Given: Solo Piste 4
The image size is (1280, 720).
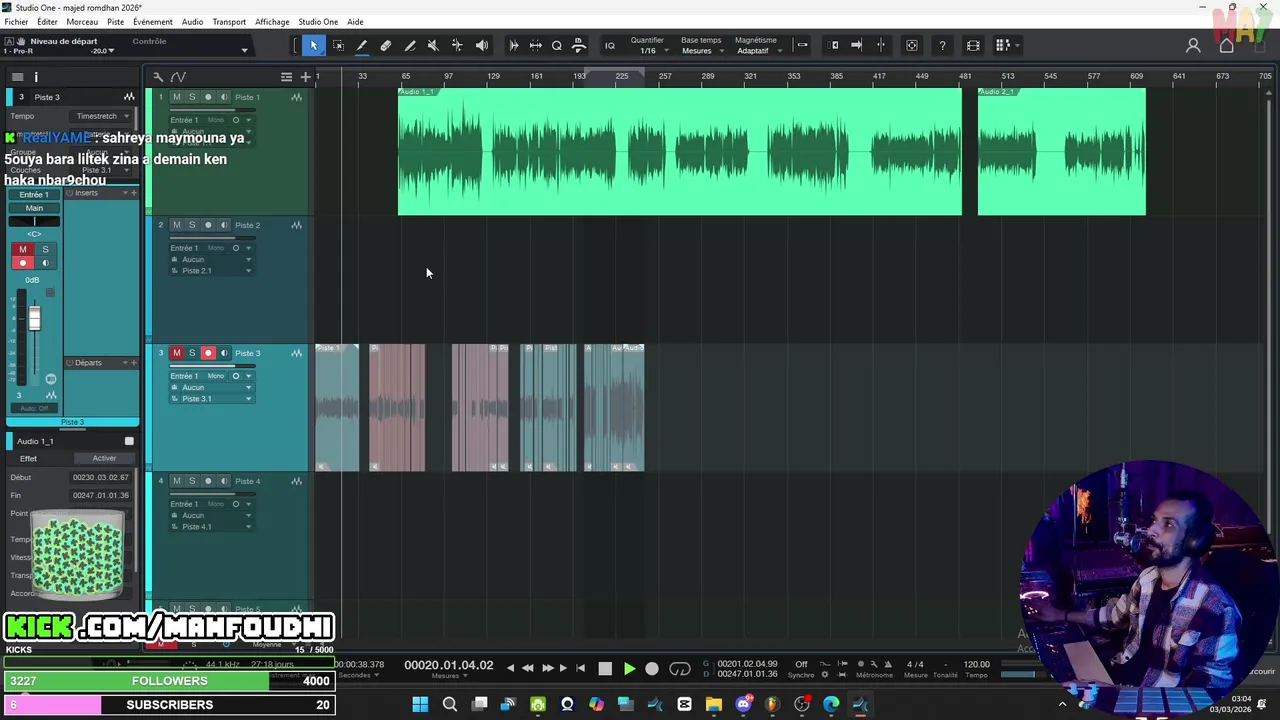Looking at the screenshot, I should tap(192, 481).
